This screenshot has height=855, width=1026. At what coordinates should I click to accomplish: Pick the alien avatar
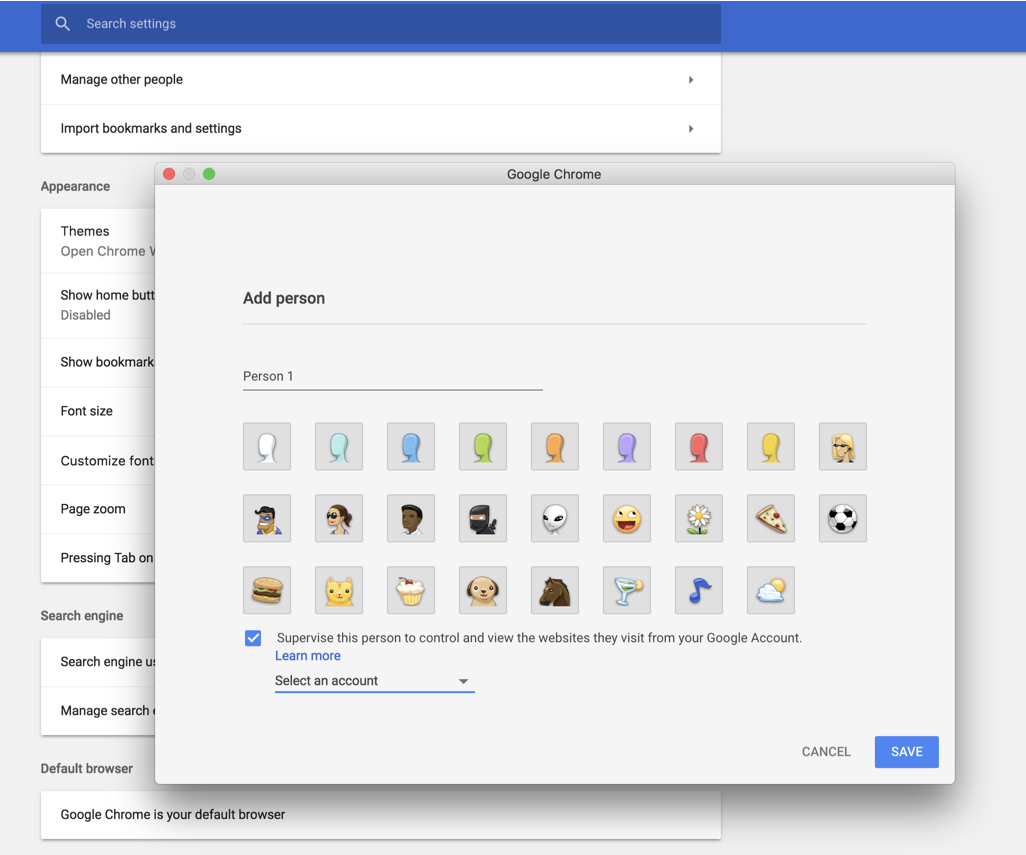coord(555,518)
